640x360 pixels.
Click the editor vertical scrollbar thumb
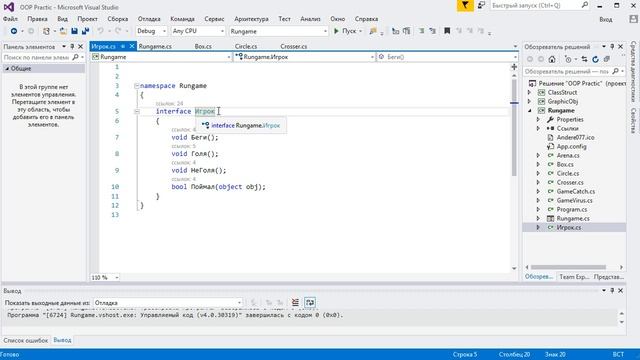coord(514,127)
